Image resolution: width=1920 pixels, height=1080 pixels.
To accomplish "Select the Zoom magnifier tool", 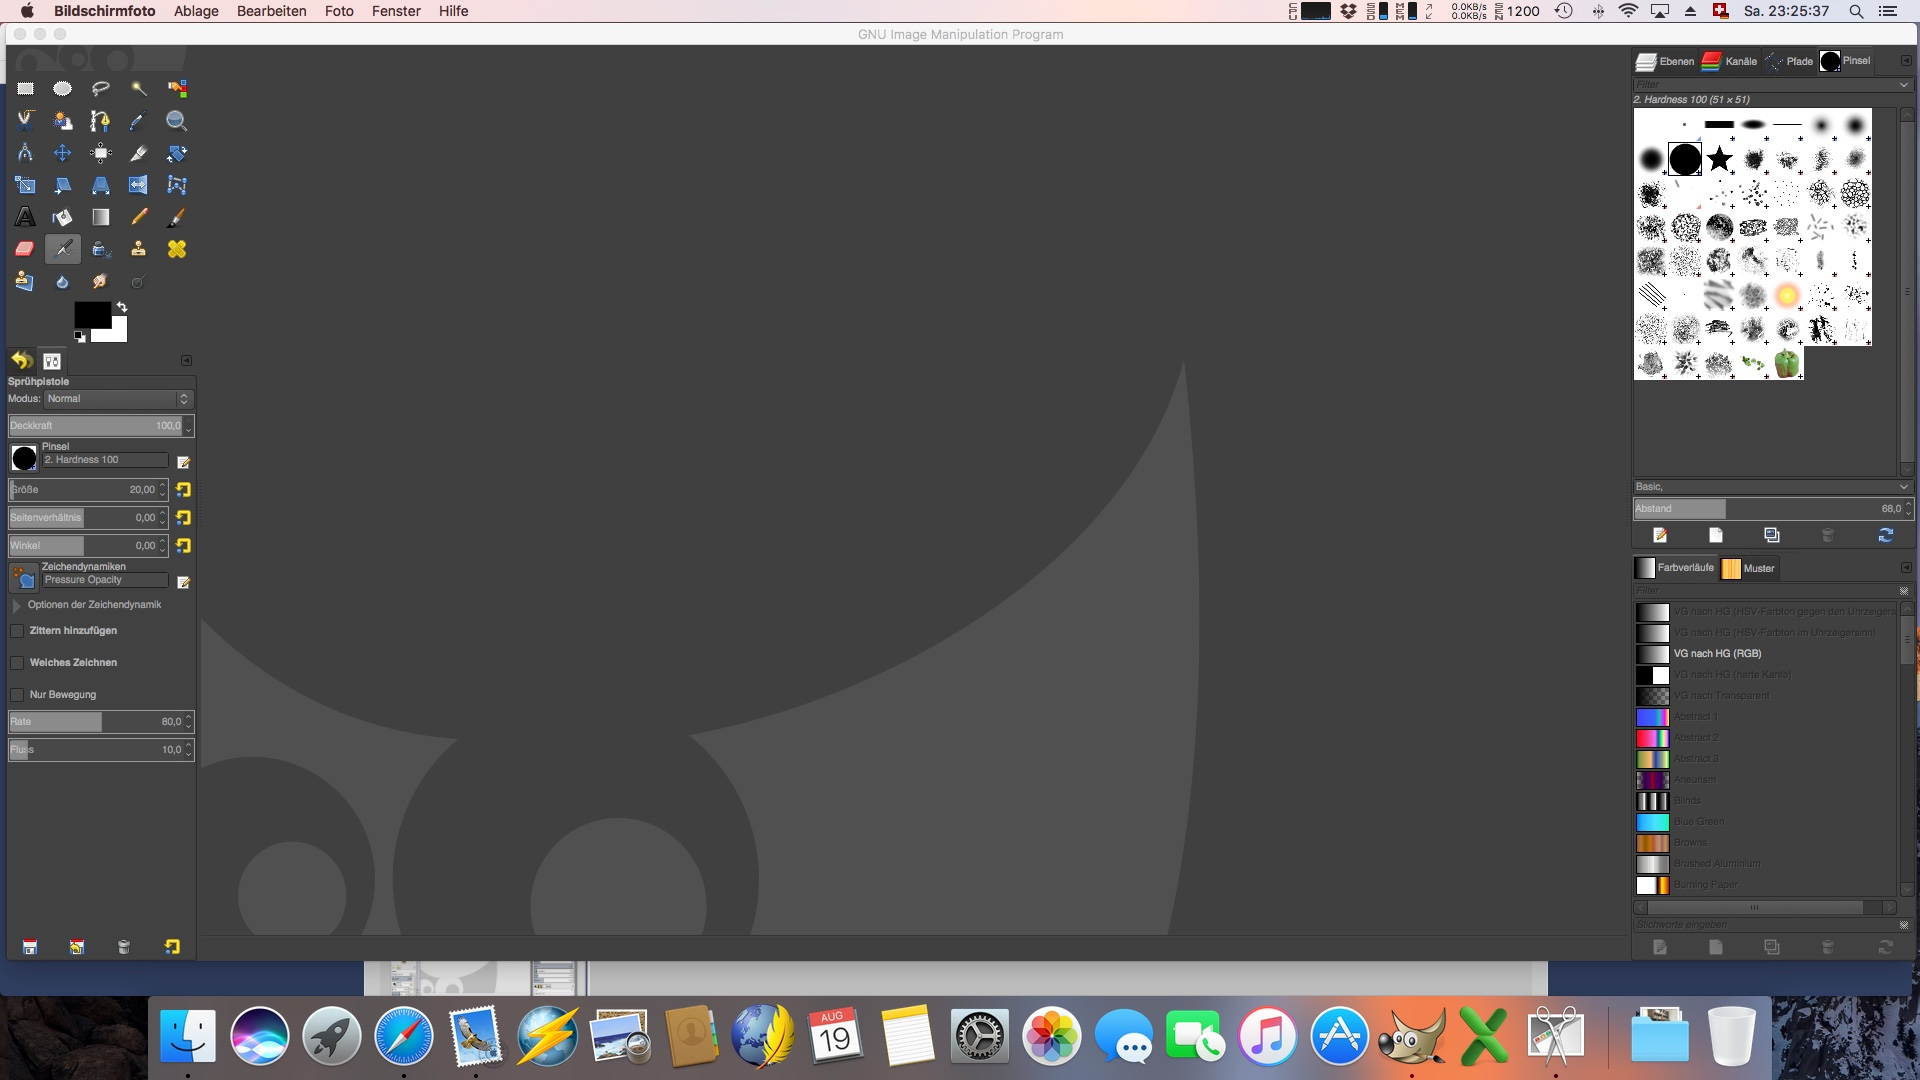I will click(x=176, y=121).
